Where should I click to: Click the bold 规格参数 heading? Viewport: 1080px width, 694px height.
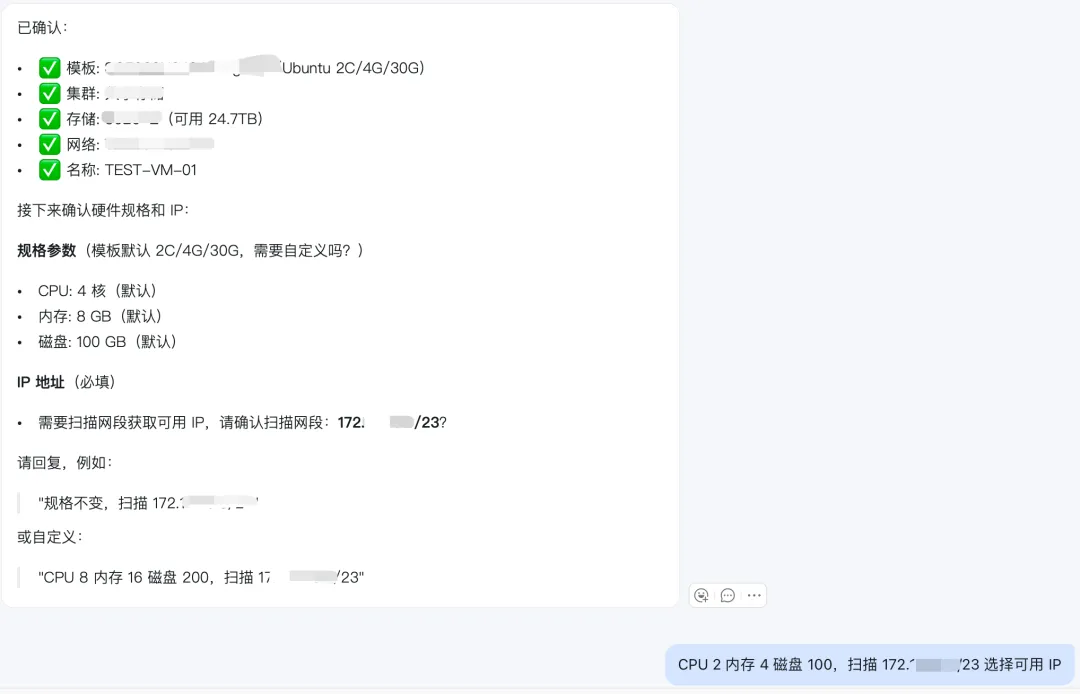tap(46, 251)
